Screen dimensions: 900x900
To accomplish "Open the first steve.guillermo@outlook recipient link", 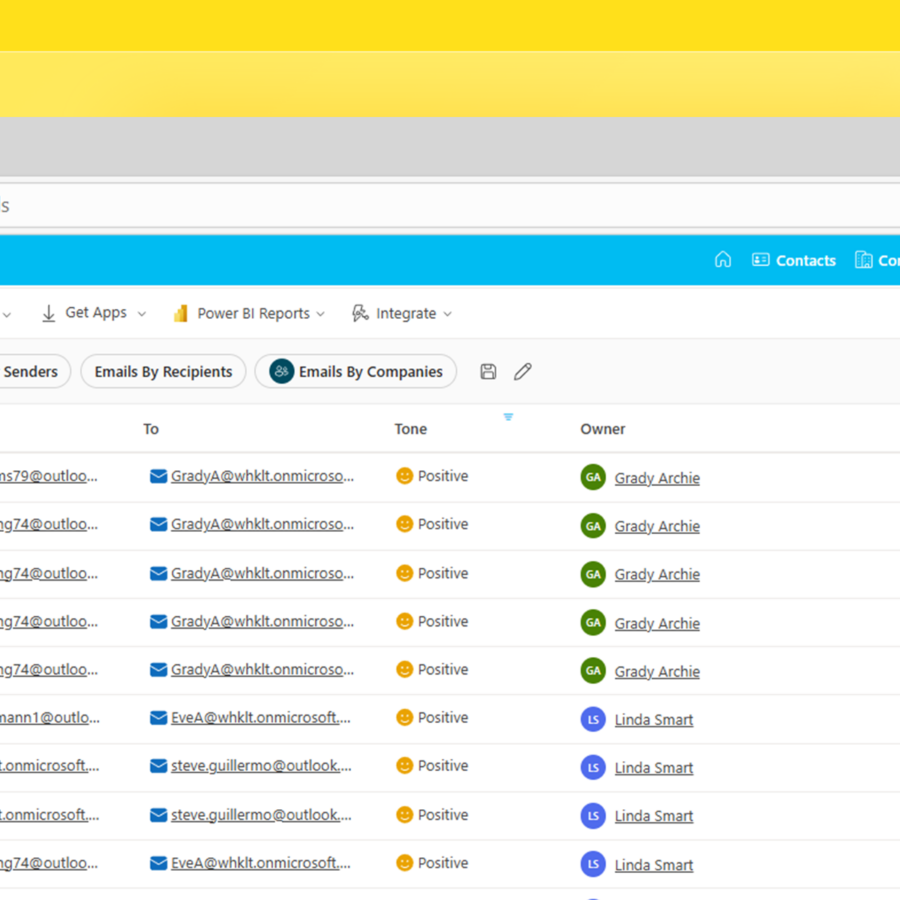I will tap(262, 766).
